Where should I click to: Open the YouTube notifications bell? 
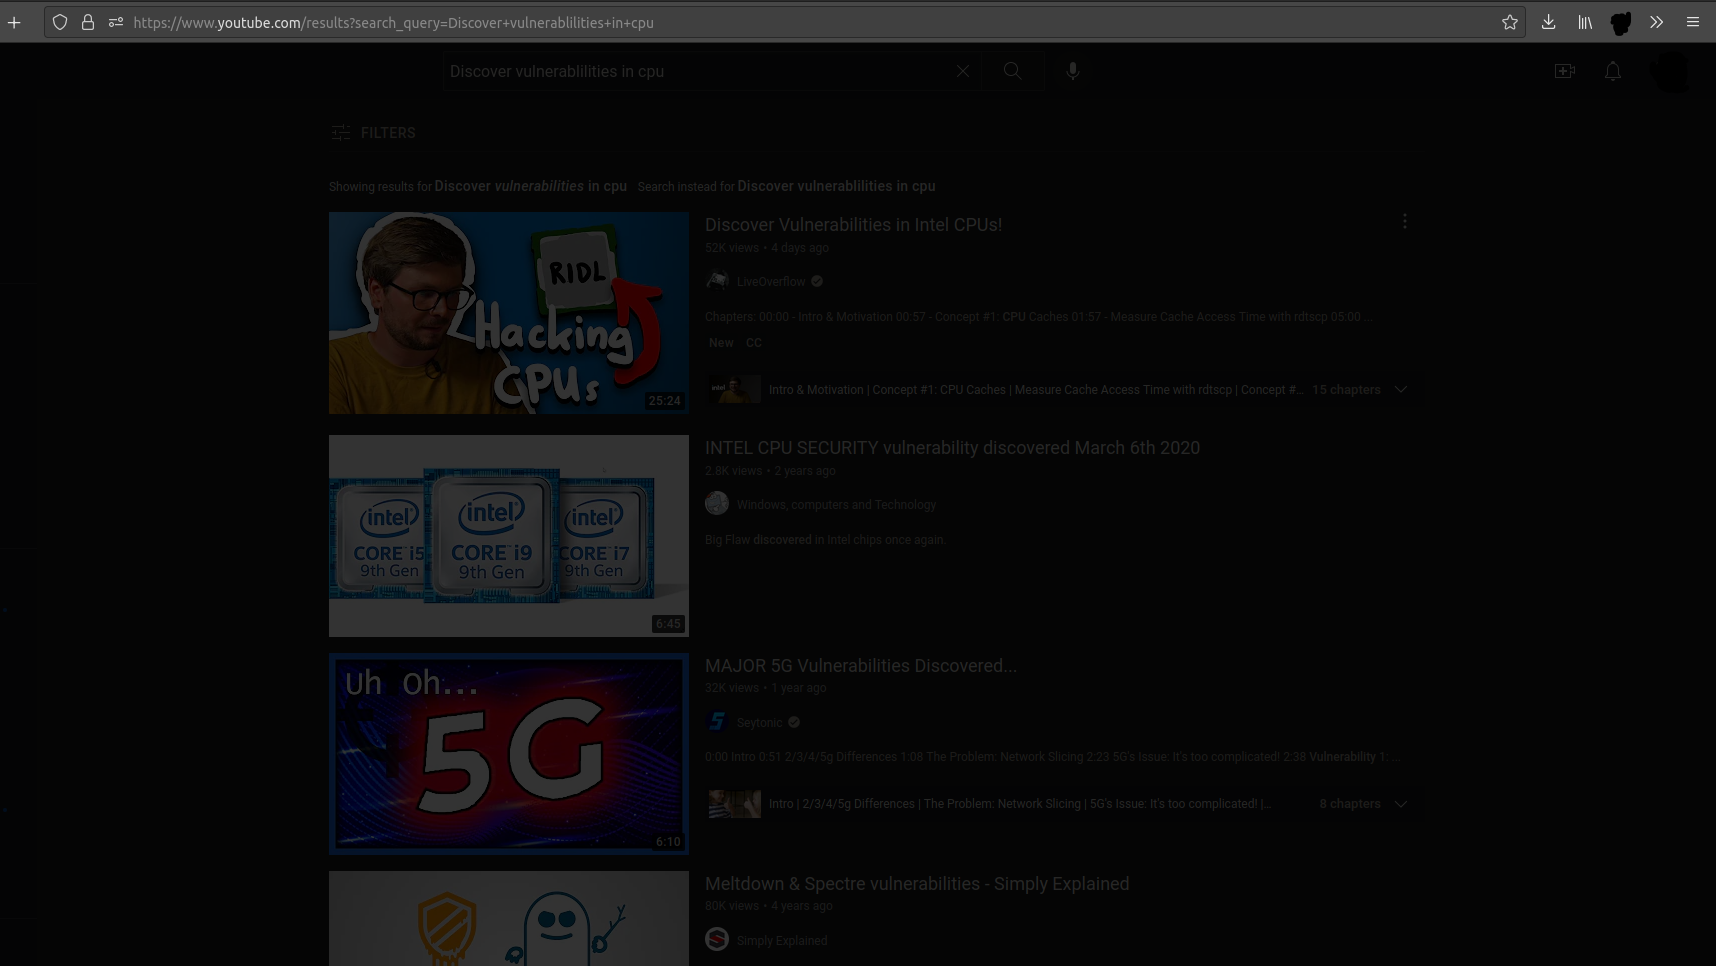pos(1613,71)
